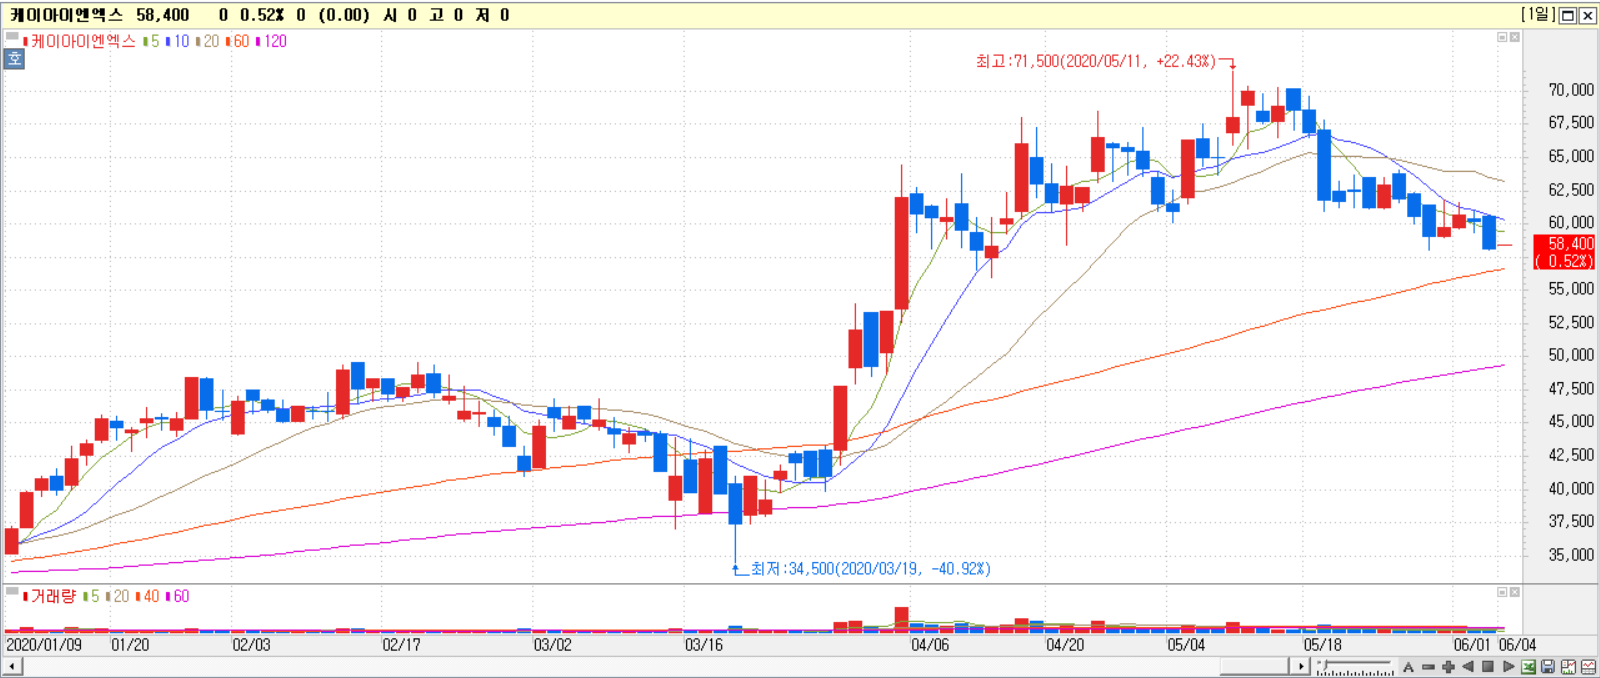Click the 0.52% change value in header
Screen dimensions: 1600x678
[x=262, y=15]
